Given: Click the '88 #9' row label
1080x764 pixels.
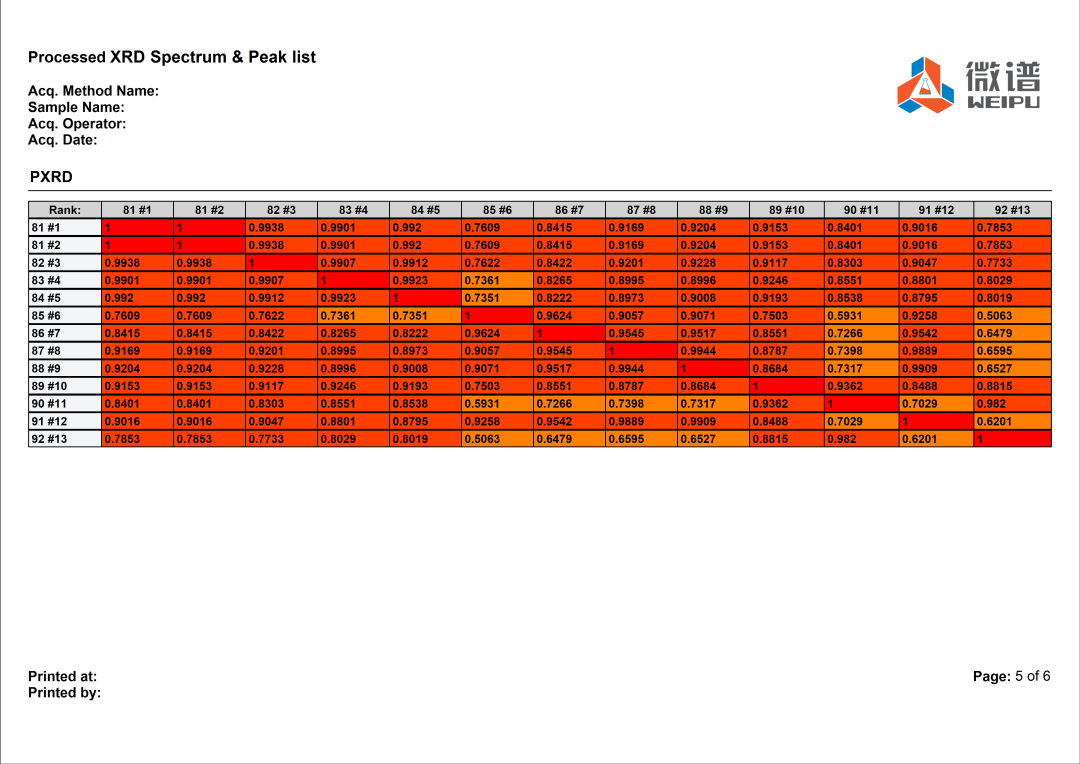Looking at the screenshot, I should (65, 369).
